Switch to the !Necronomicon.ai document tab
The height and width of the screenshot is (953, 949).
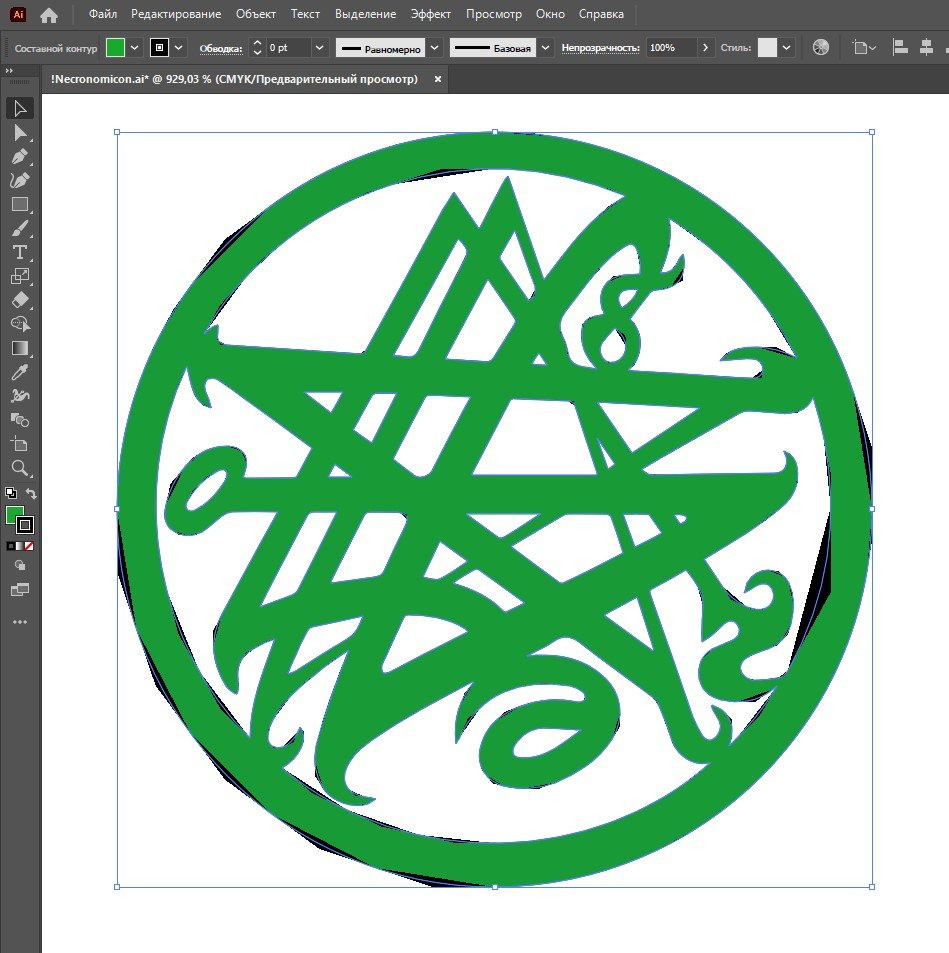coord(234,79)
